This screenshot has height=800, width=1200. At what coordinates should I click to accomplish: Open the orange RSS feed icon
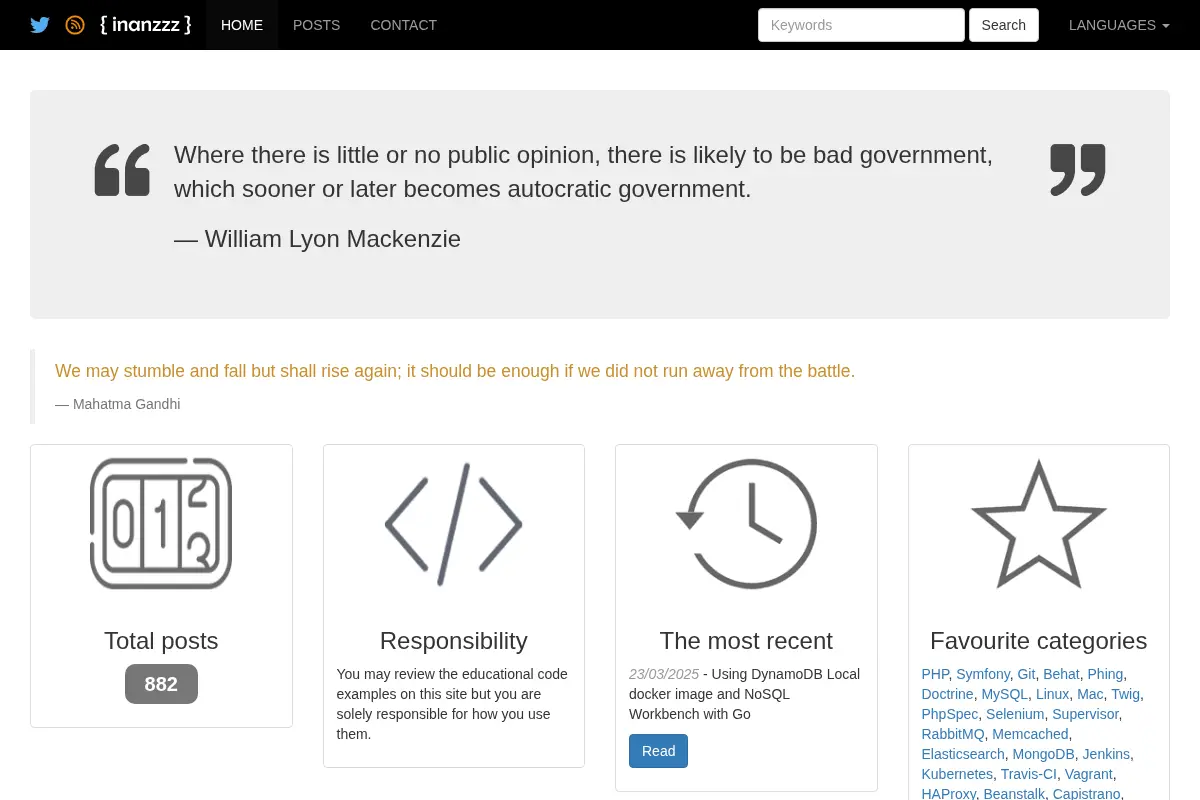(x=75, y=25)
